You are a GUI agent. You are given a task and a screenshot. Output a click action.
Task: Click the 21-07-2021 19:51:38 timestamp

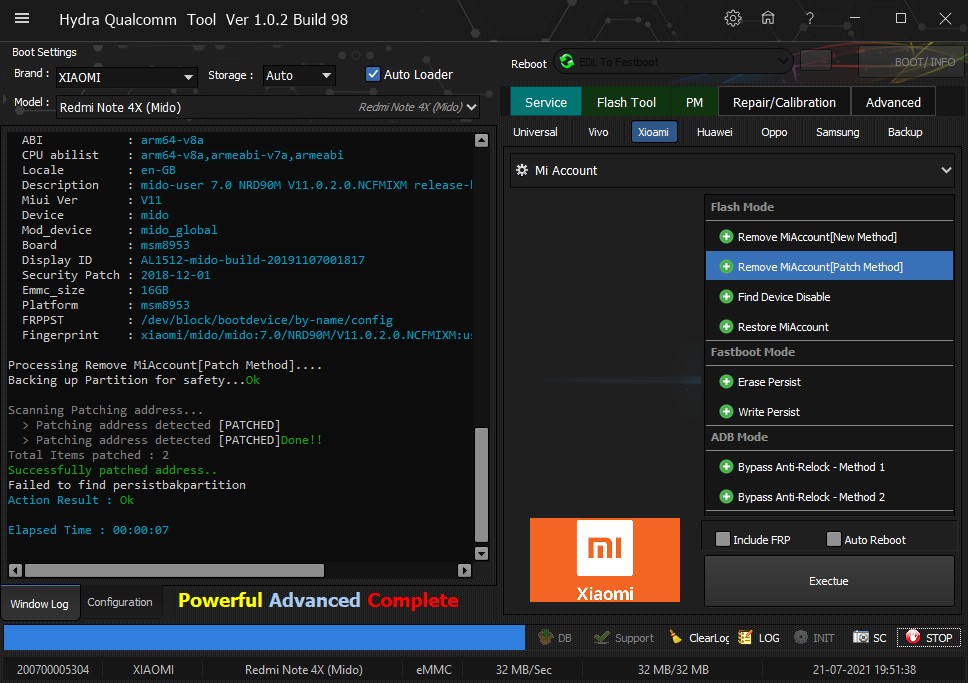tap(864, 669)
